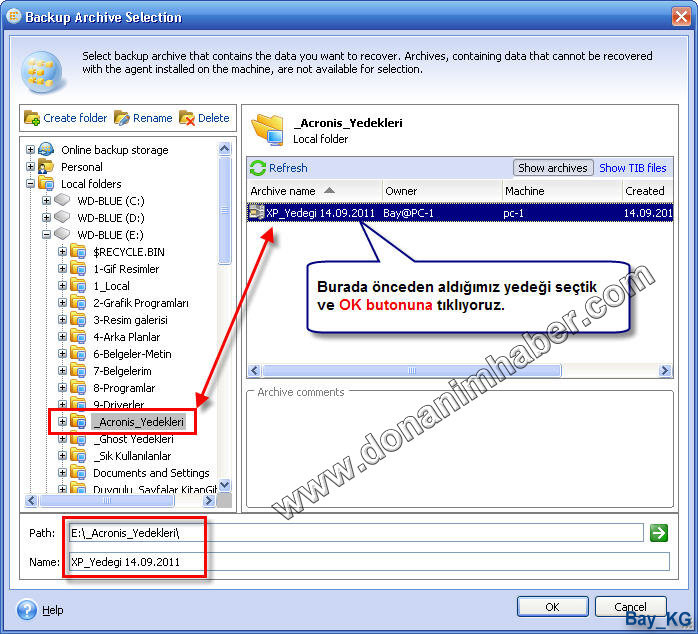Click the Rename pencil icon

pyautogui.click(x=122, y=118)
